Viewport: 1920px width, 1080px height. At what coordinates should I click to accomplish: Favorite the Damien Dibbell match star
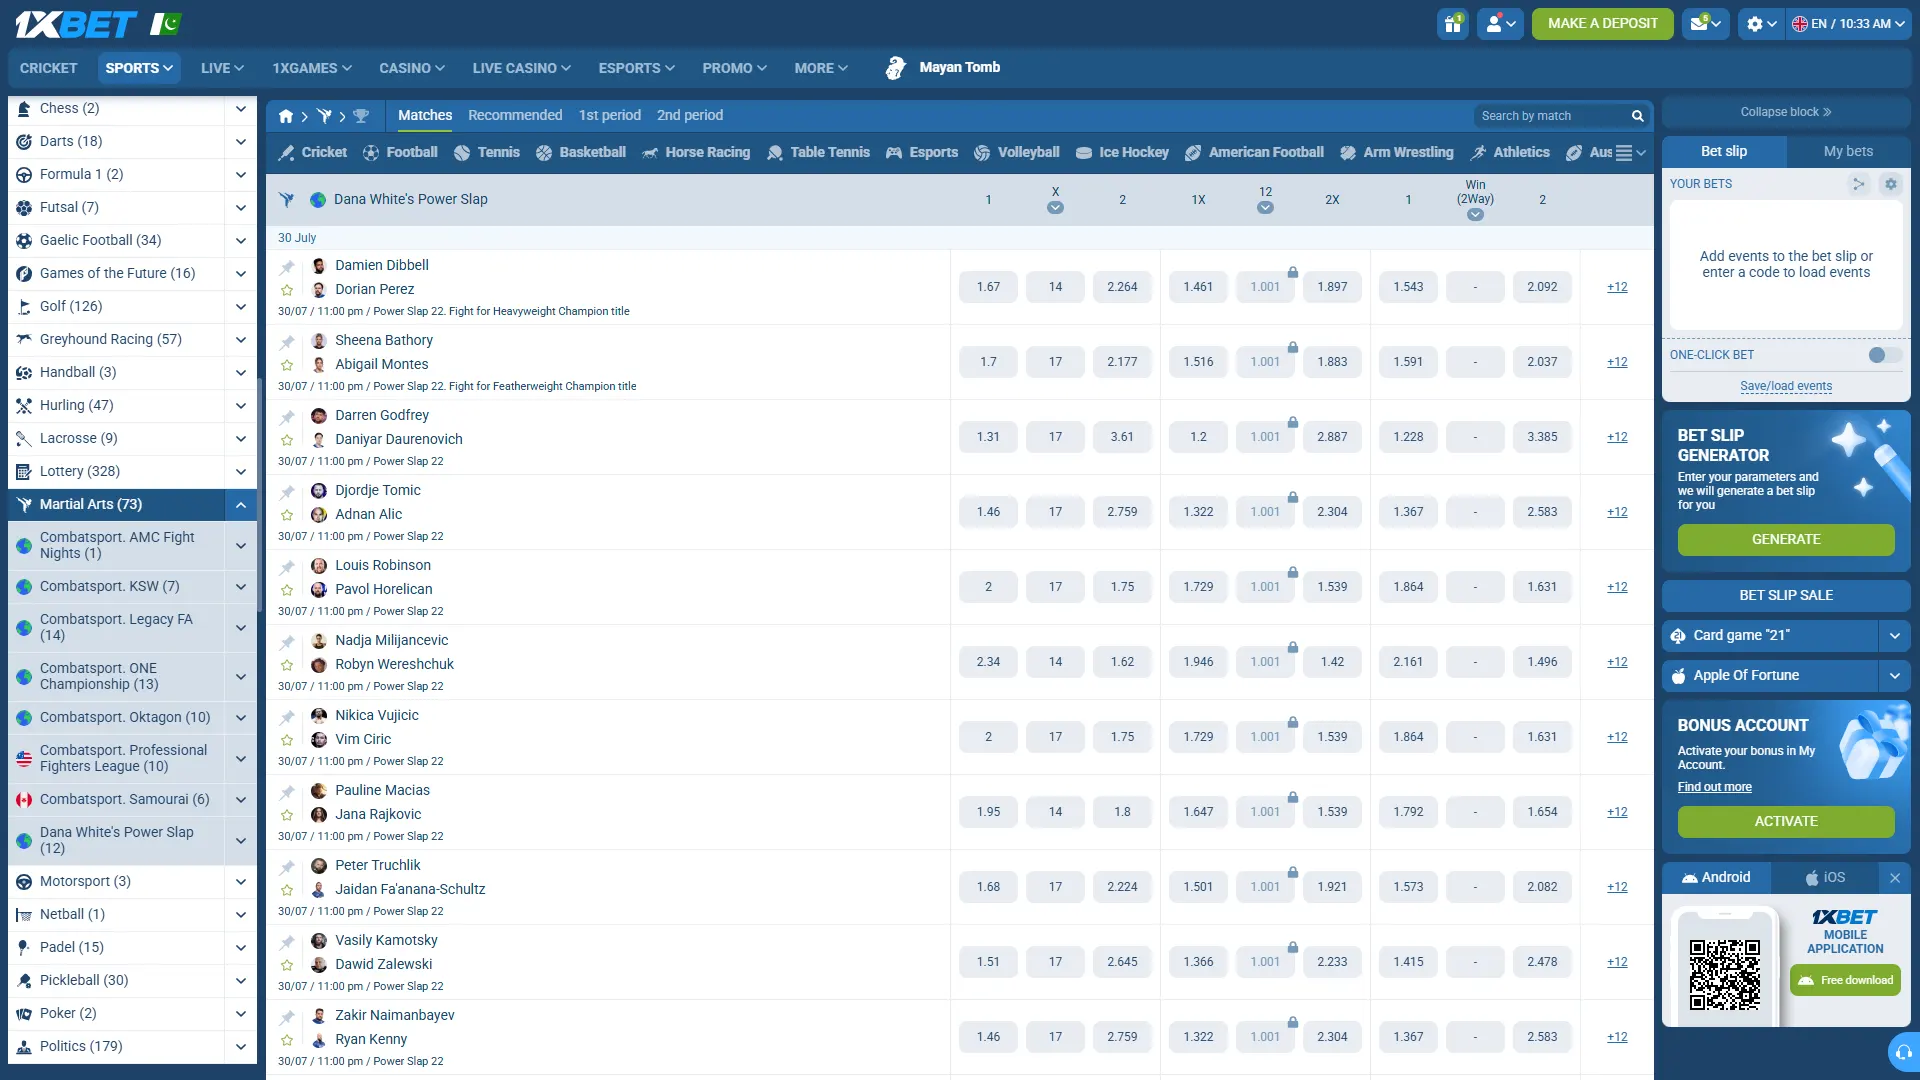[287, 290]
